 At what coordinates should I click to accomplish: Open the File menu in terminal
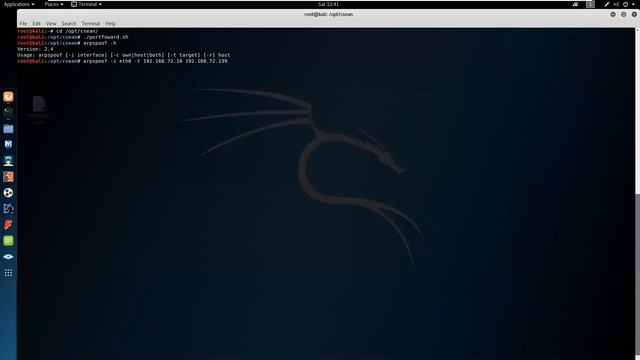click(23, 24)
